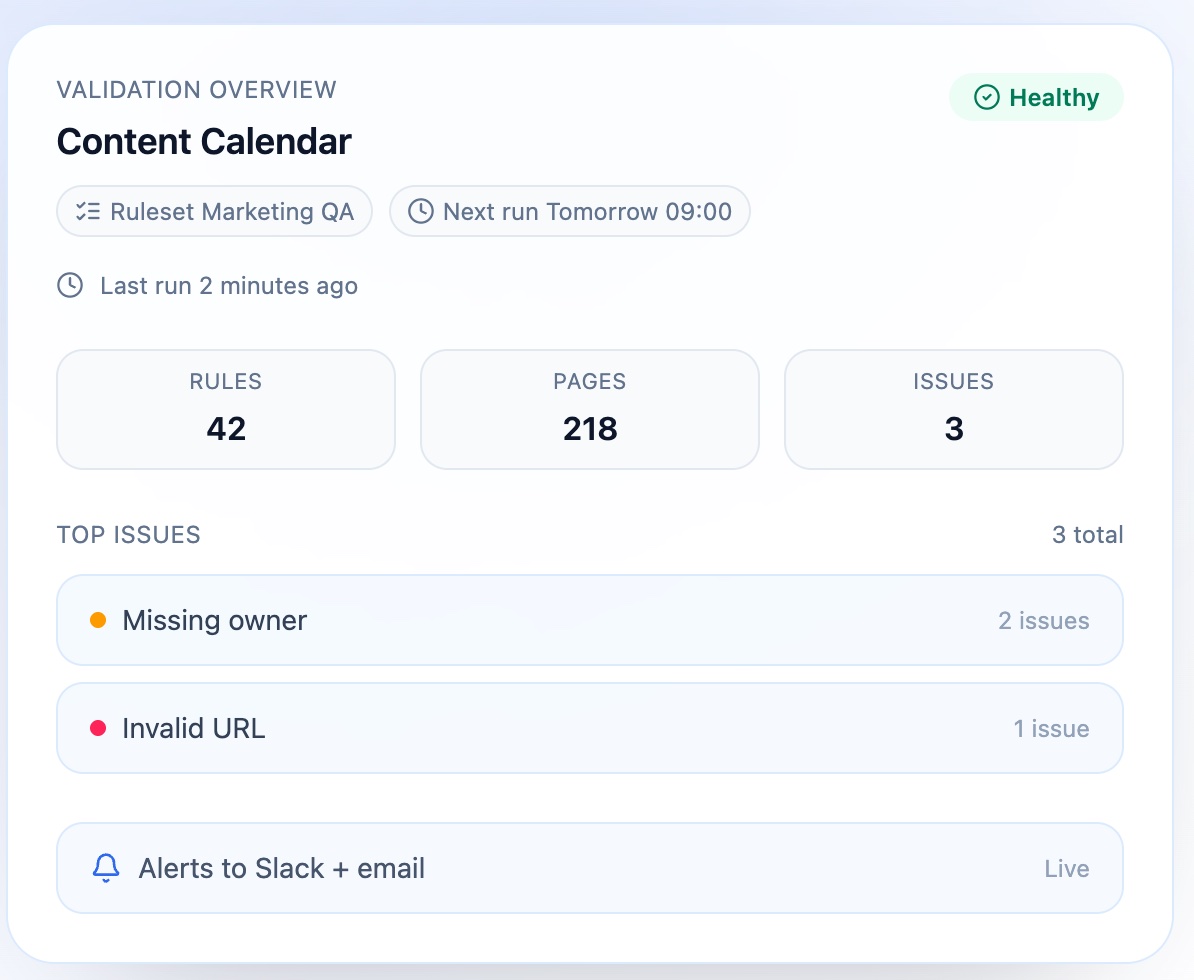This screenshot has height=980, width=1194.
Task: Click the checklist icon beside Ruleset Marketing QA
Action: 88,212
